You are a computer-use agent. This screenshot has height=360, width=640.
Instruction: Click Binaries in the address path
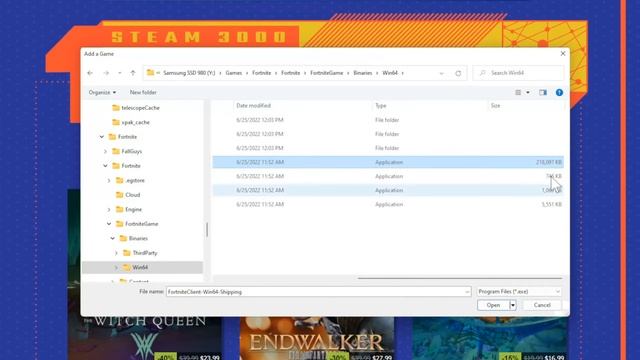tap(362, 73)
